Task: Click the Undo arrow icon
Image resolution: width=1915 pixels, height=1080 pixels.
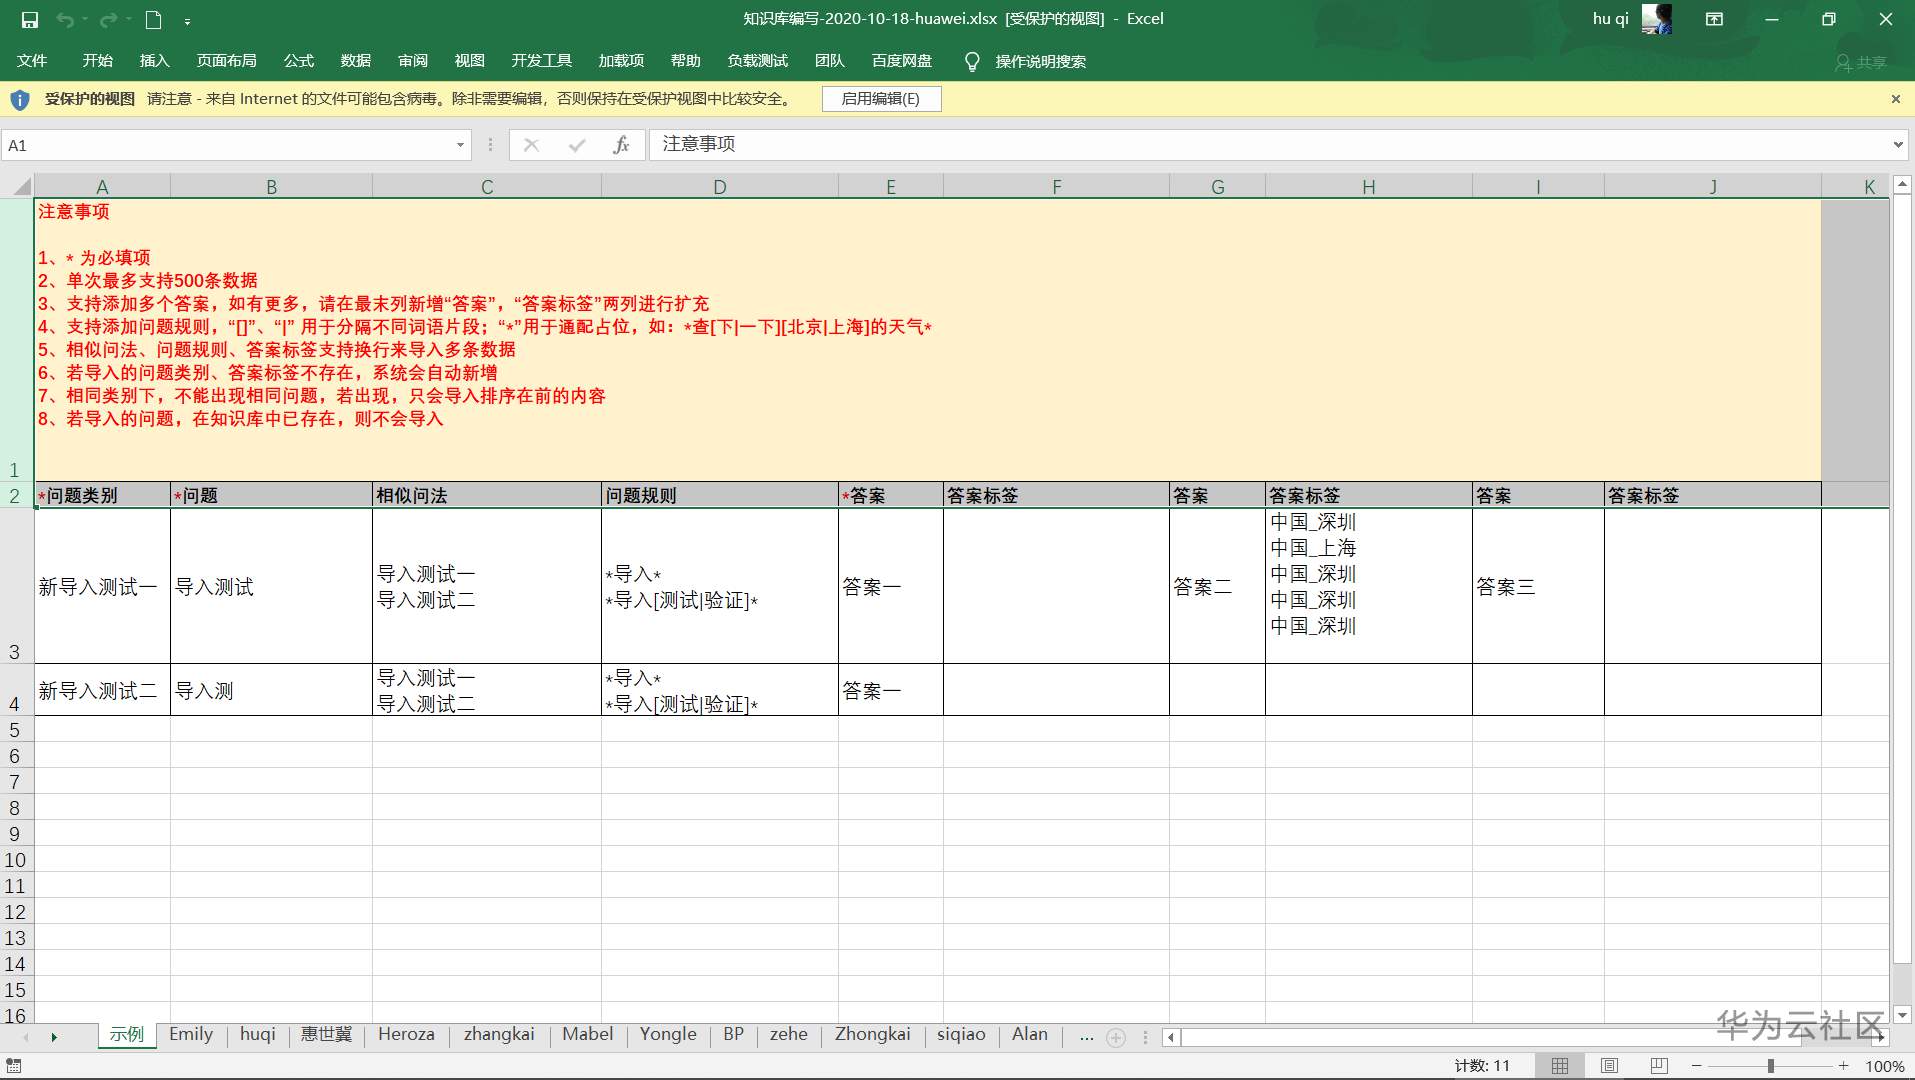Action: pyautogui.click(x=65, y=19)
